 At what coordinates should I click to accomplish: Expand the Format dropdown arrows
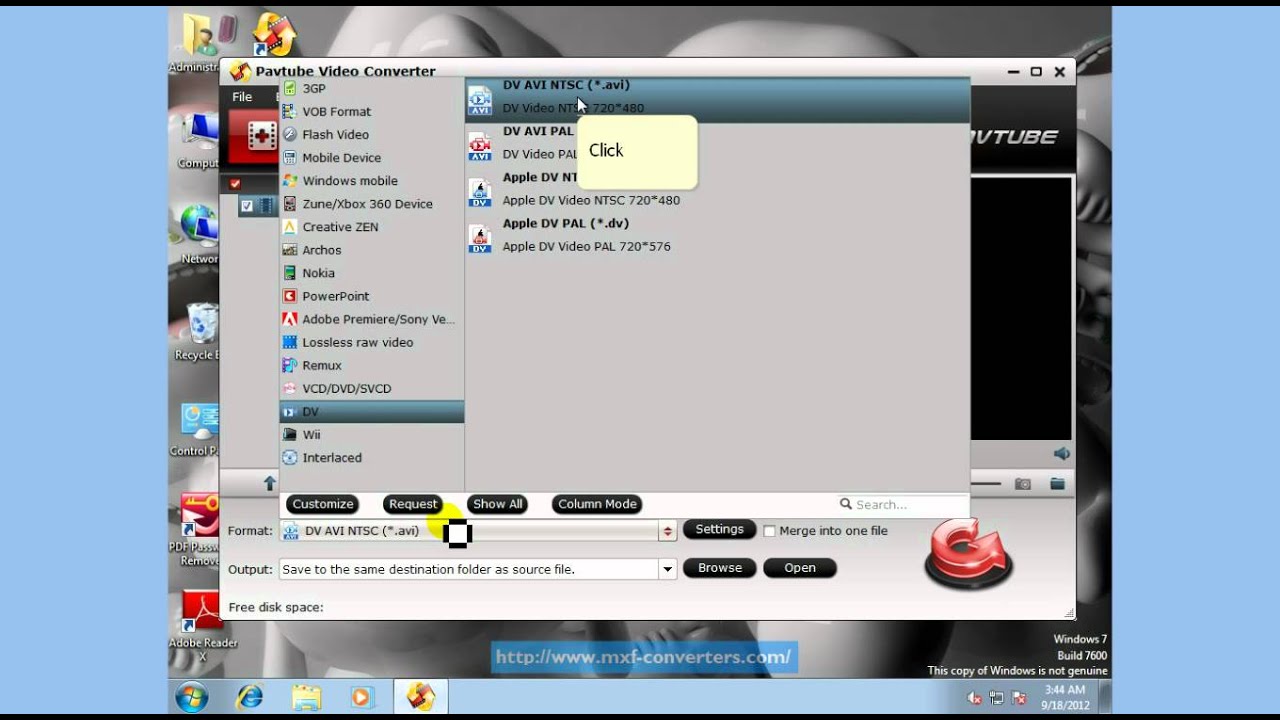pos(668,531)
